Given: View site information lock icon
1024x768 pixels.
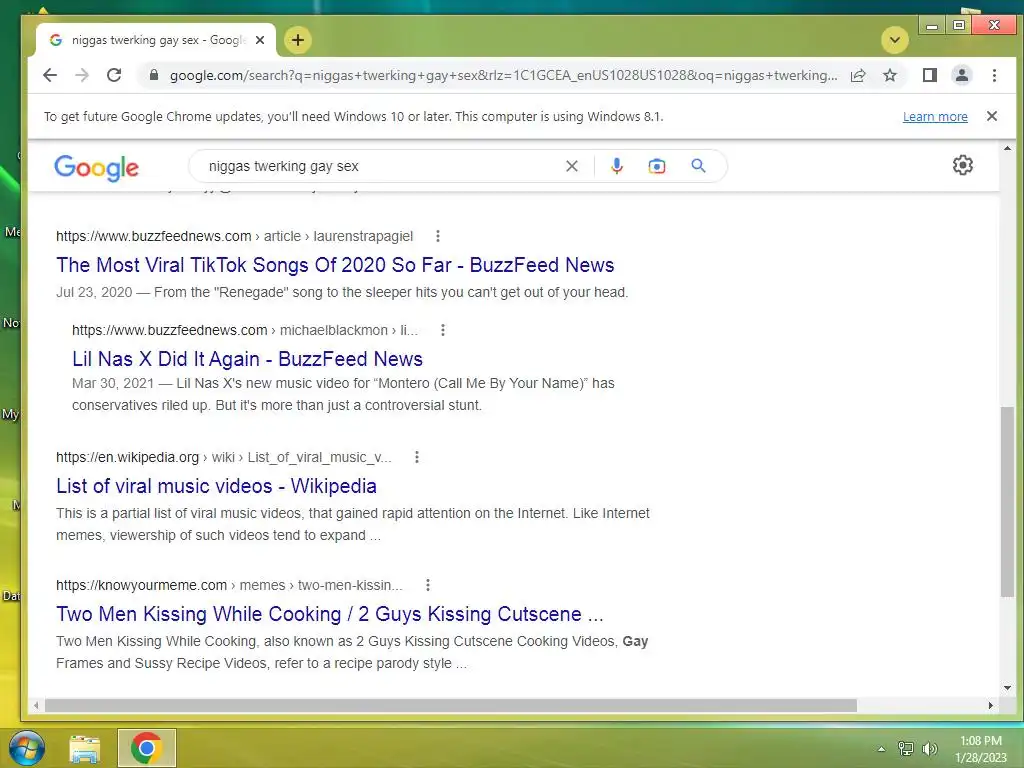Looking at the screenshot, I should [x=153, y=75].
